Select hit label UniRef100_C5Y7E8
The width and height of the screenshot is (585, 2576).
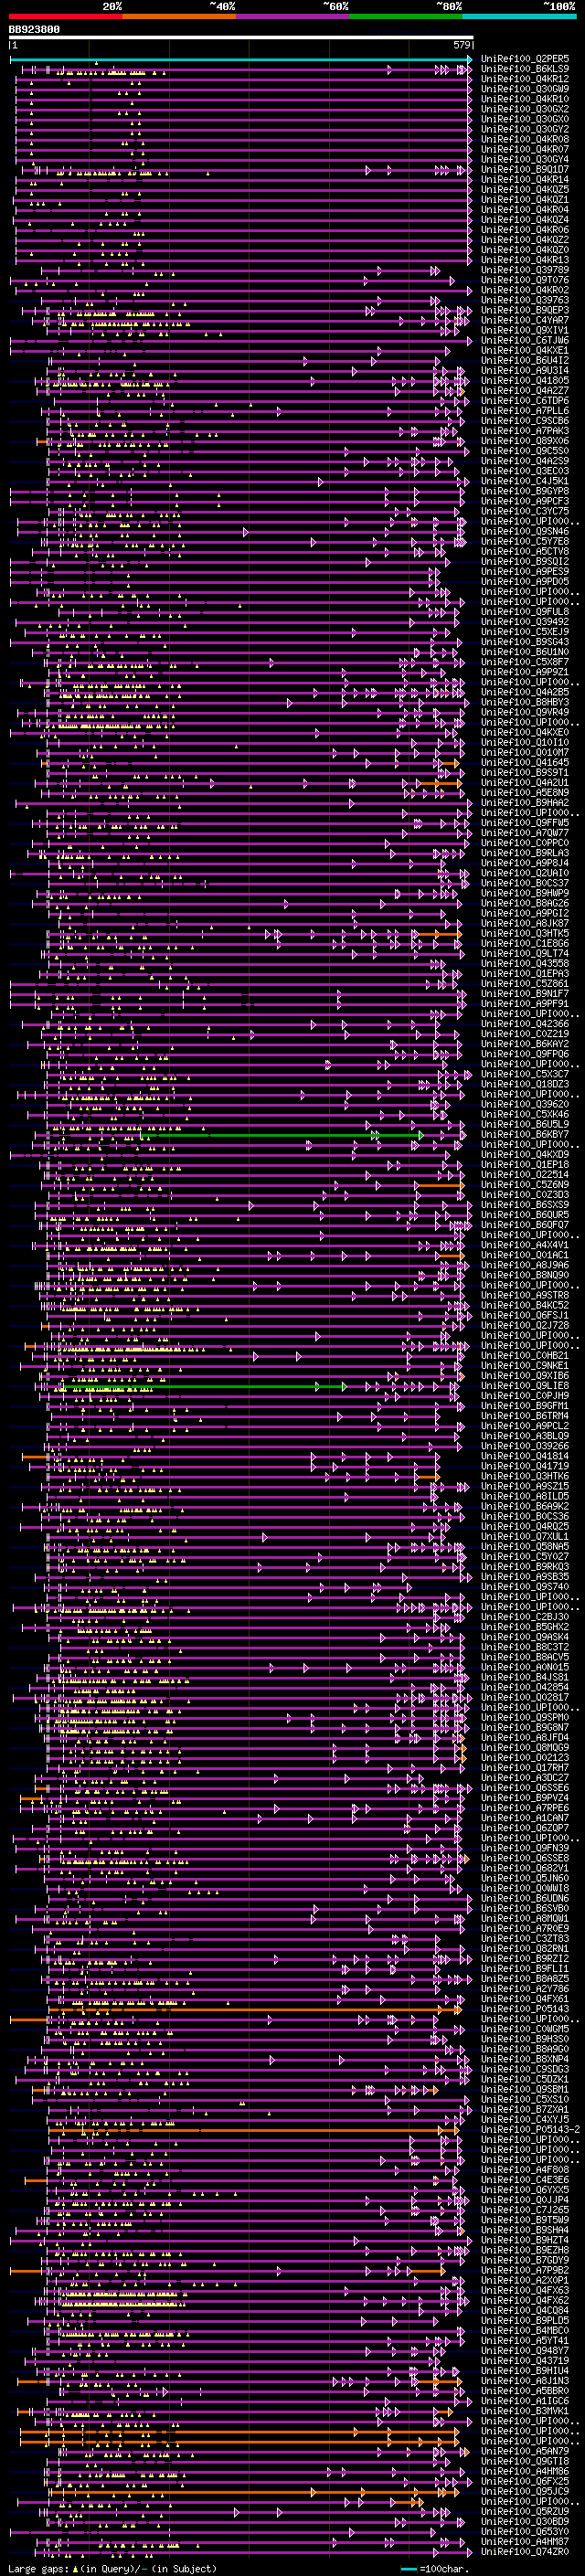tap(525, 541)
